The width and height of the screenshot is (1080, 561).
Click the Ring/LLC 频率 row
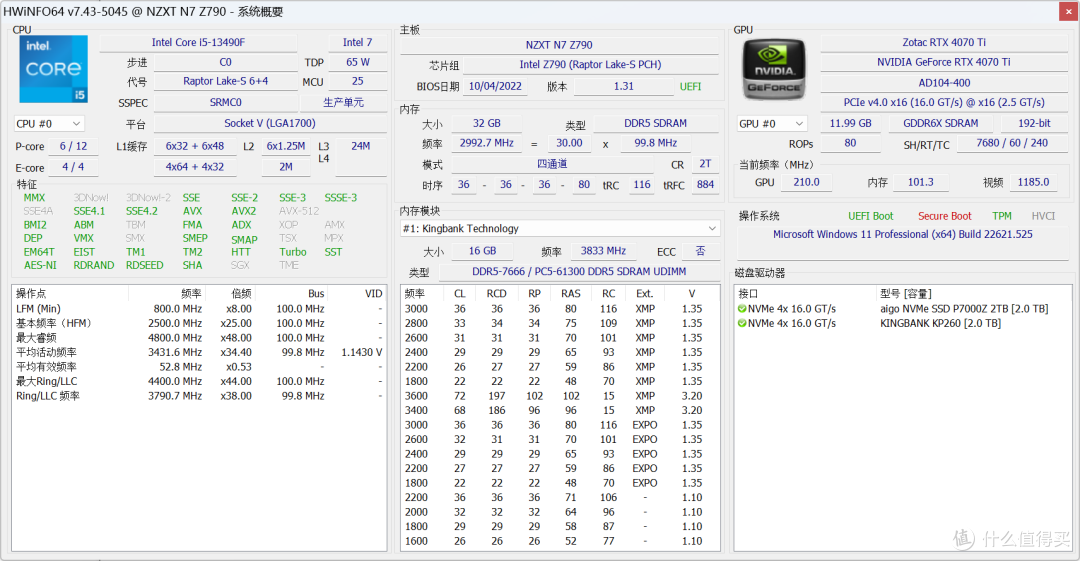198,396
